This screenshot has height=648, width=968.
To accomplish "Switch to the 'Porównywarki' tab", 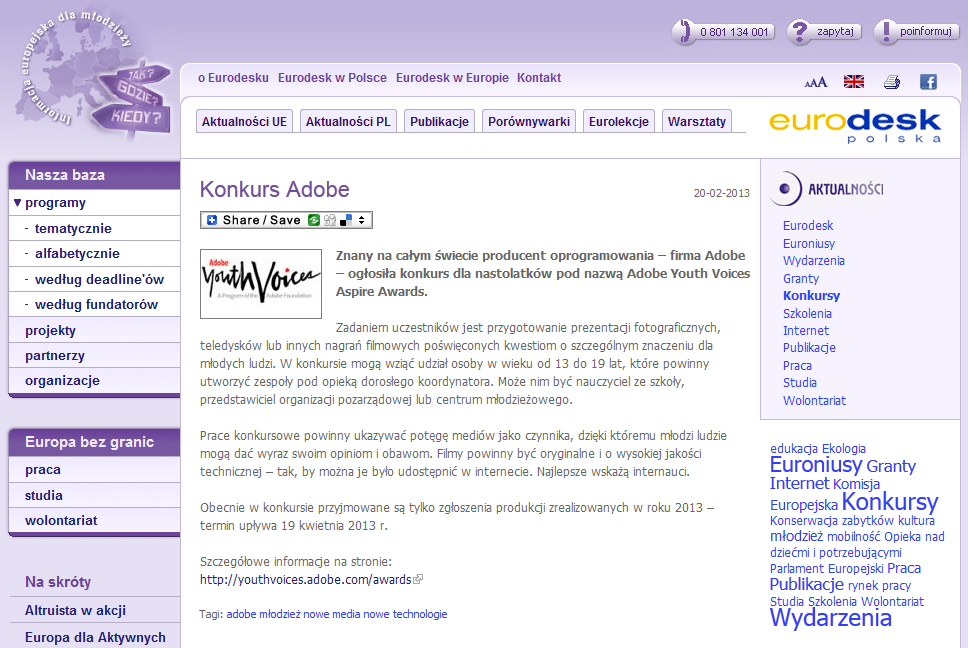I will click(529, 122).
